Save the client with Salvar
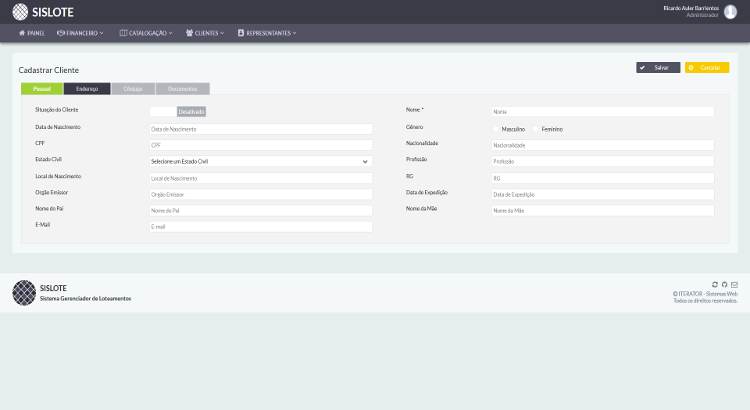The height and width of the screenshot is (410, 750). tap(658, 67)
